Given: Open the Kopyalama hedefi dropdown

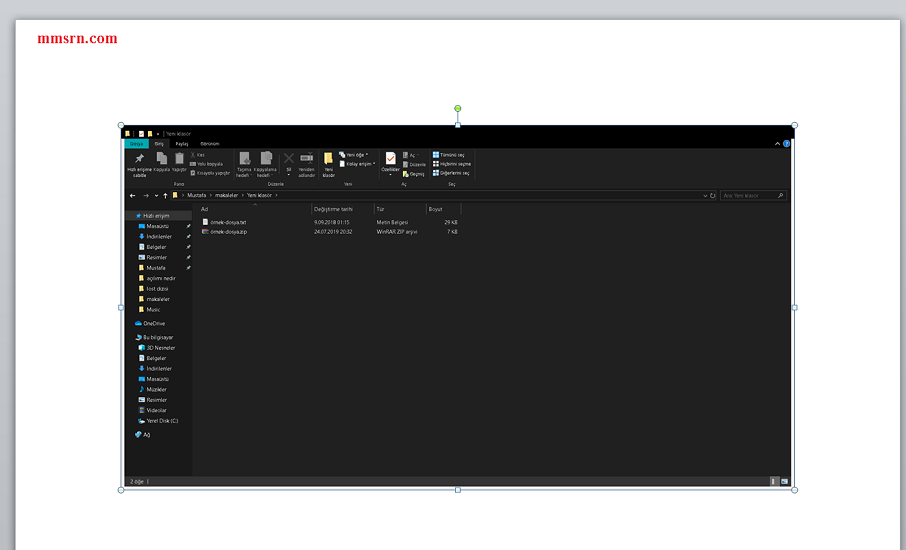Looking at the screenshot, I should tap(265, 164).
